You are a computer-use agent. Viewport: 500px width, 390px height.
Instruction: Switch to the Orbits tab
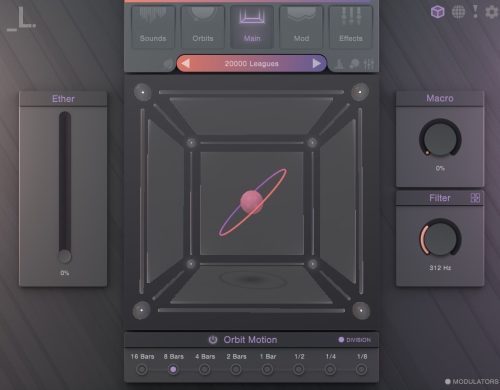pos(203,27)
